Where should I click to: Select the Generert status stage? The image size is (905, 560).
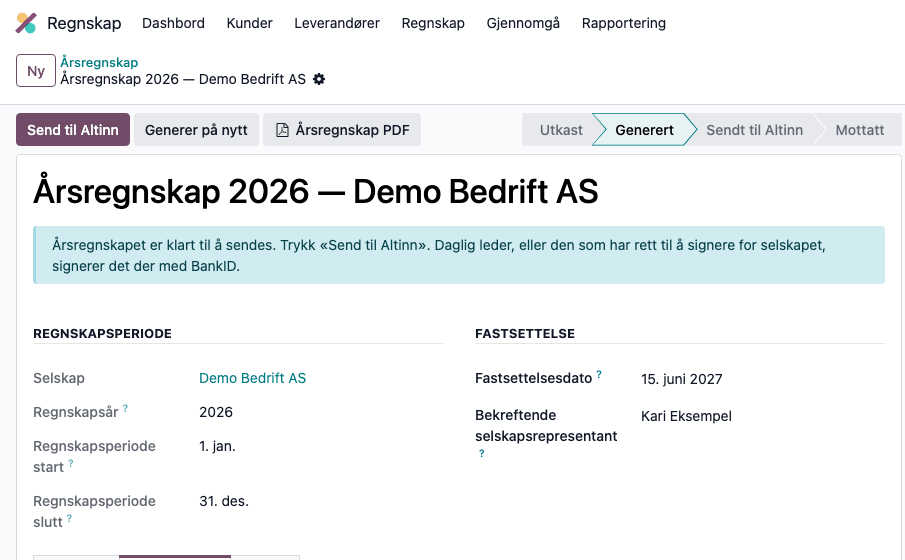click(644, 130)
